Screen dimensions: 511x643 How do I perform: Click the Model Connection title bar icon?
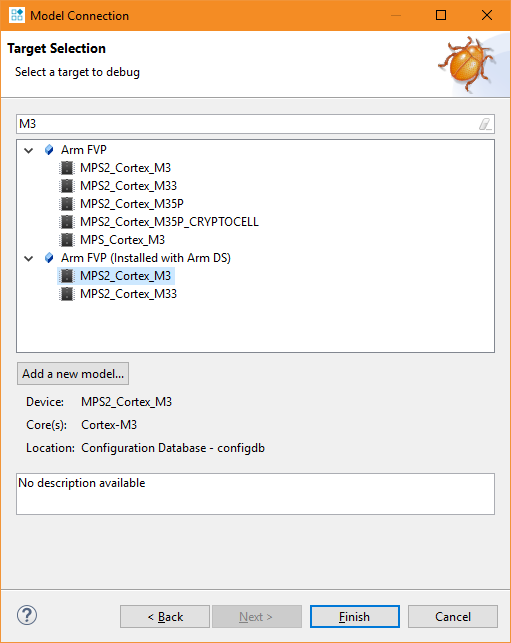tap(17, 15)
